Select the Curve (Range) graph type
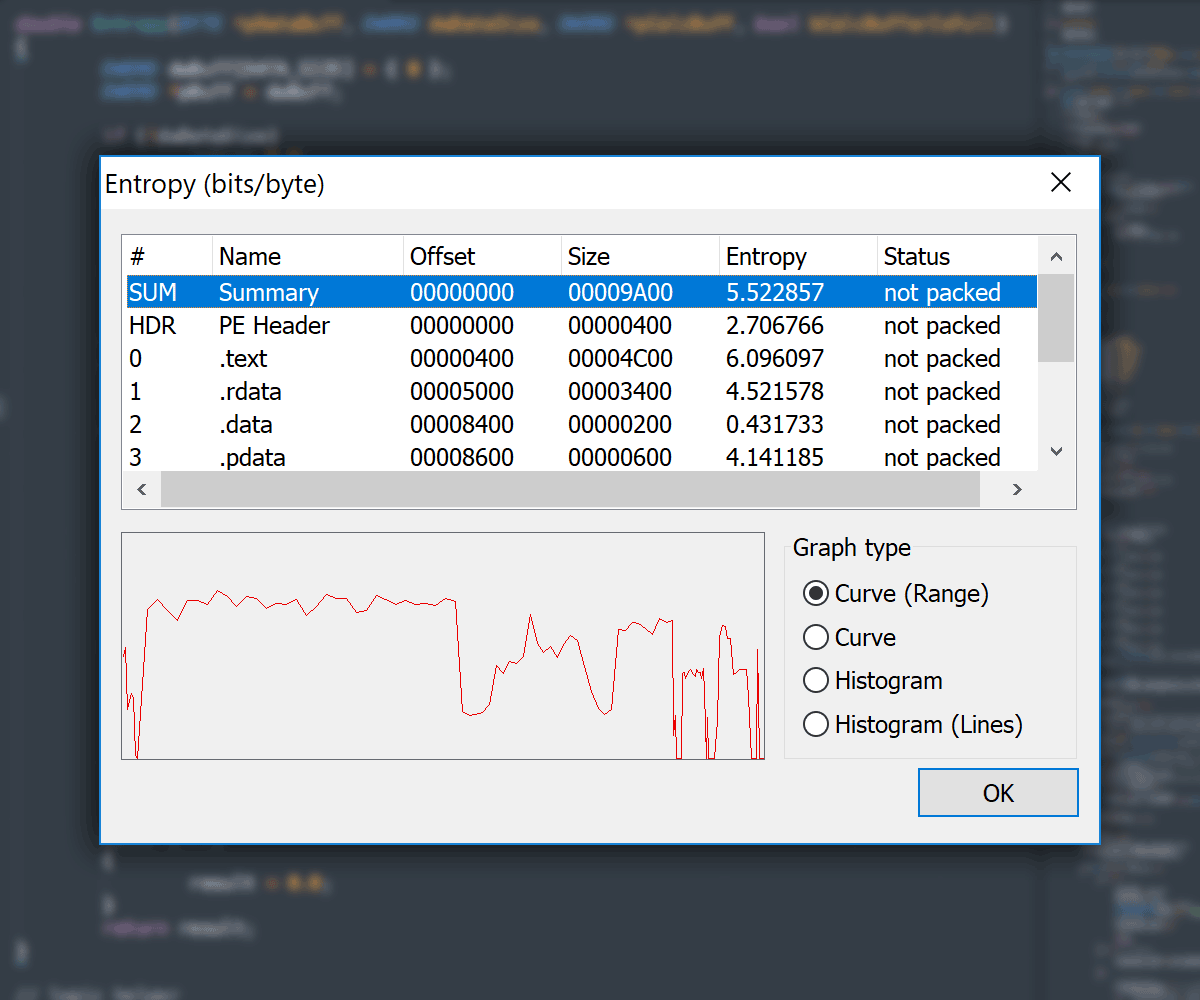This screenshot has height=1000, width=1200. [816, 593]
